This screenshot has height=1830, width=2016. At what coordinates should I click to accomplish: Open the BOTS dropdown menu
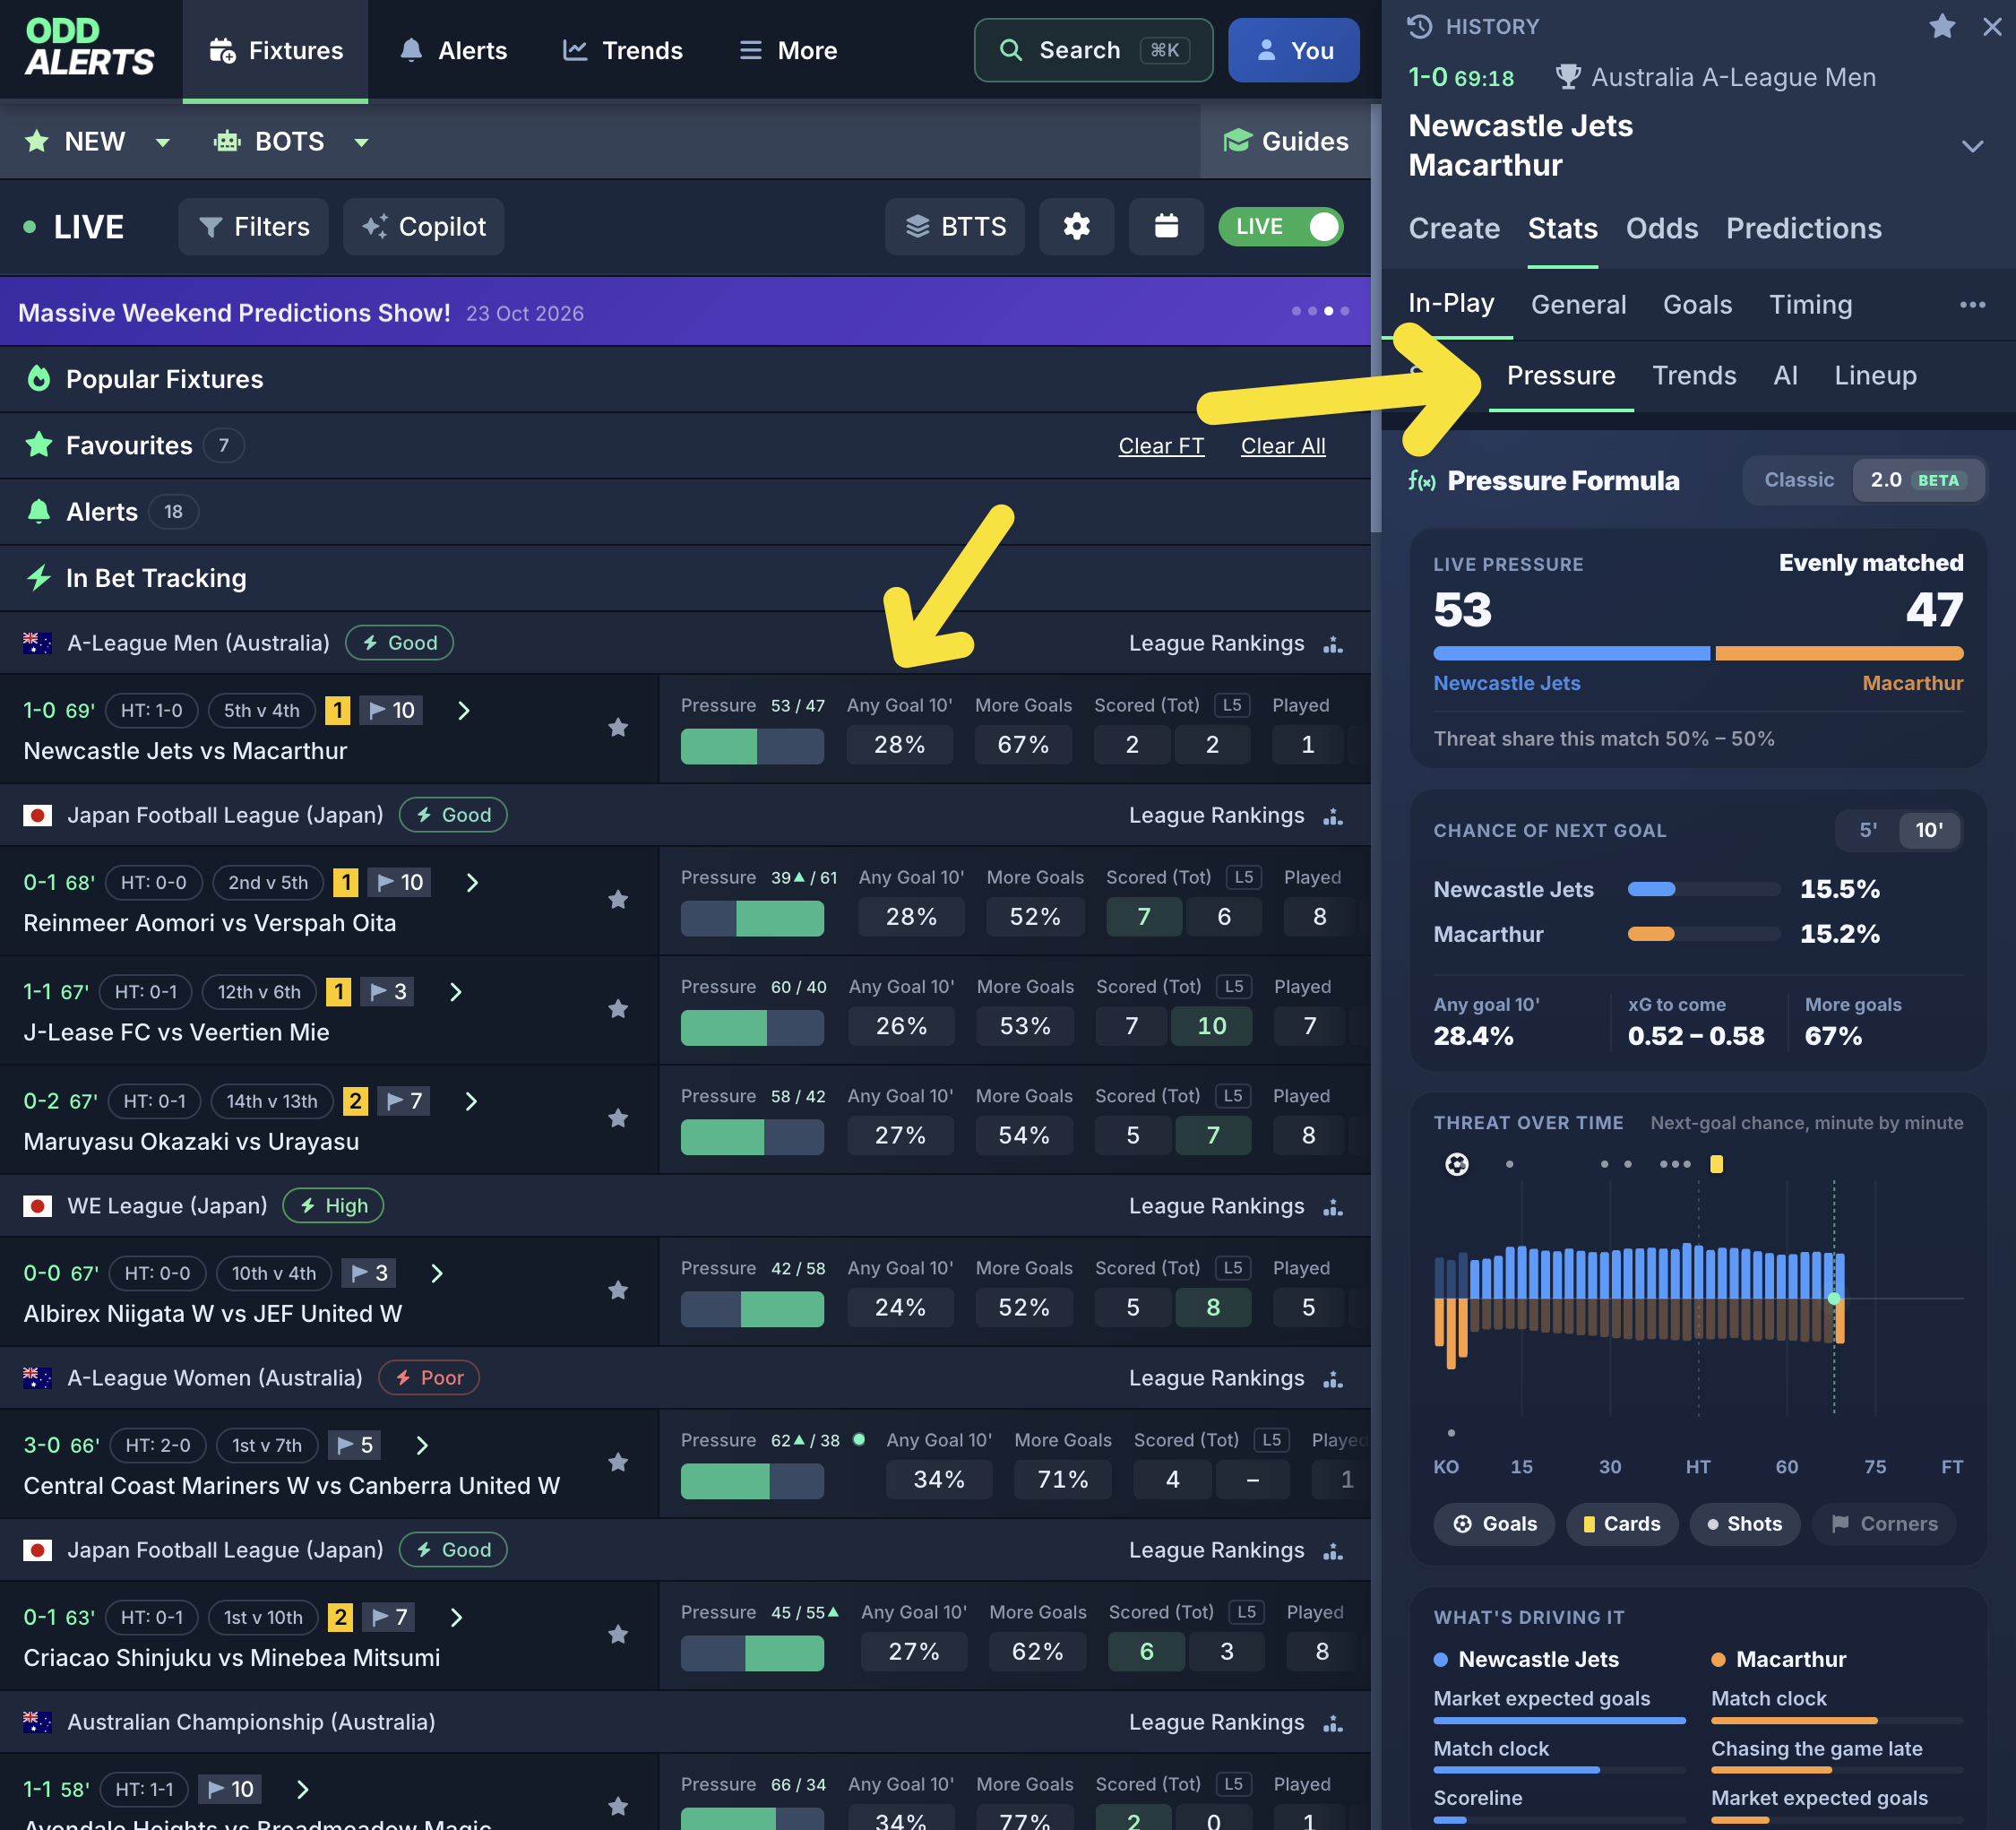click(x=291, y=142)
